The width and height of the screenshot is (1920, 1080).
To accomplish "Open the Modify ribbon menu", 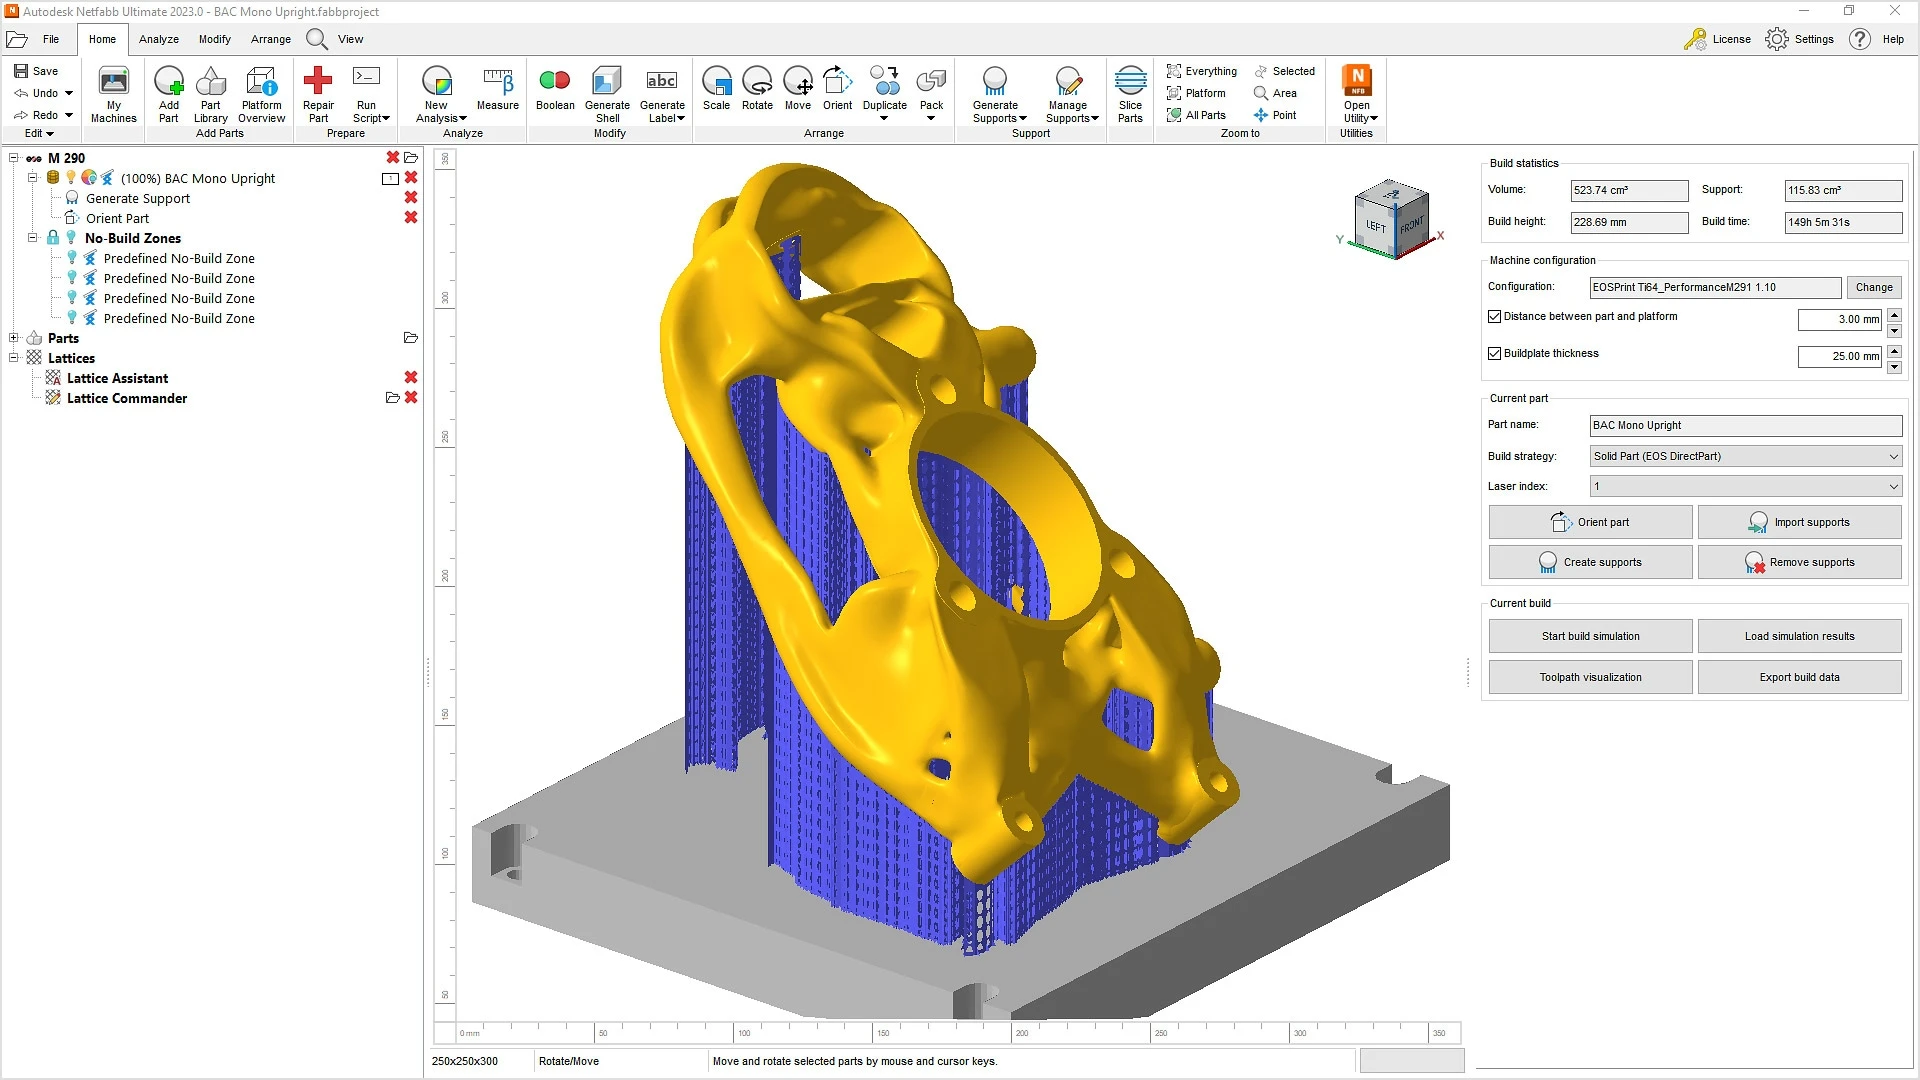I will pos(214,38).
